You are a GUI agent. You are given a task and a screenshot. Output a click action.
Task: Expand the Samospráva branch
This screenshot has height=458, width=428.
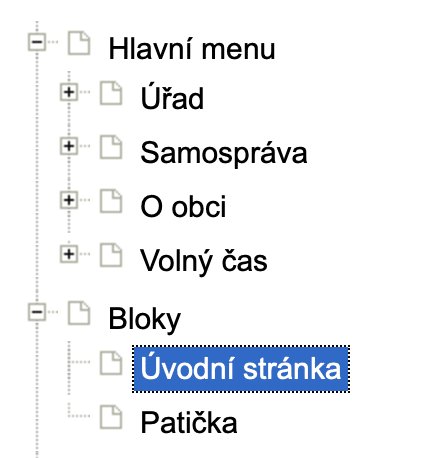point(69,146)
